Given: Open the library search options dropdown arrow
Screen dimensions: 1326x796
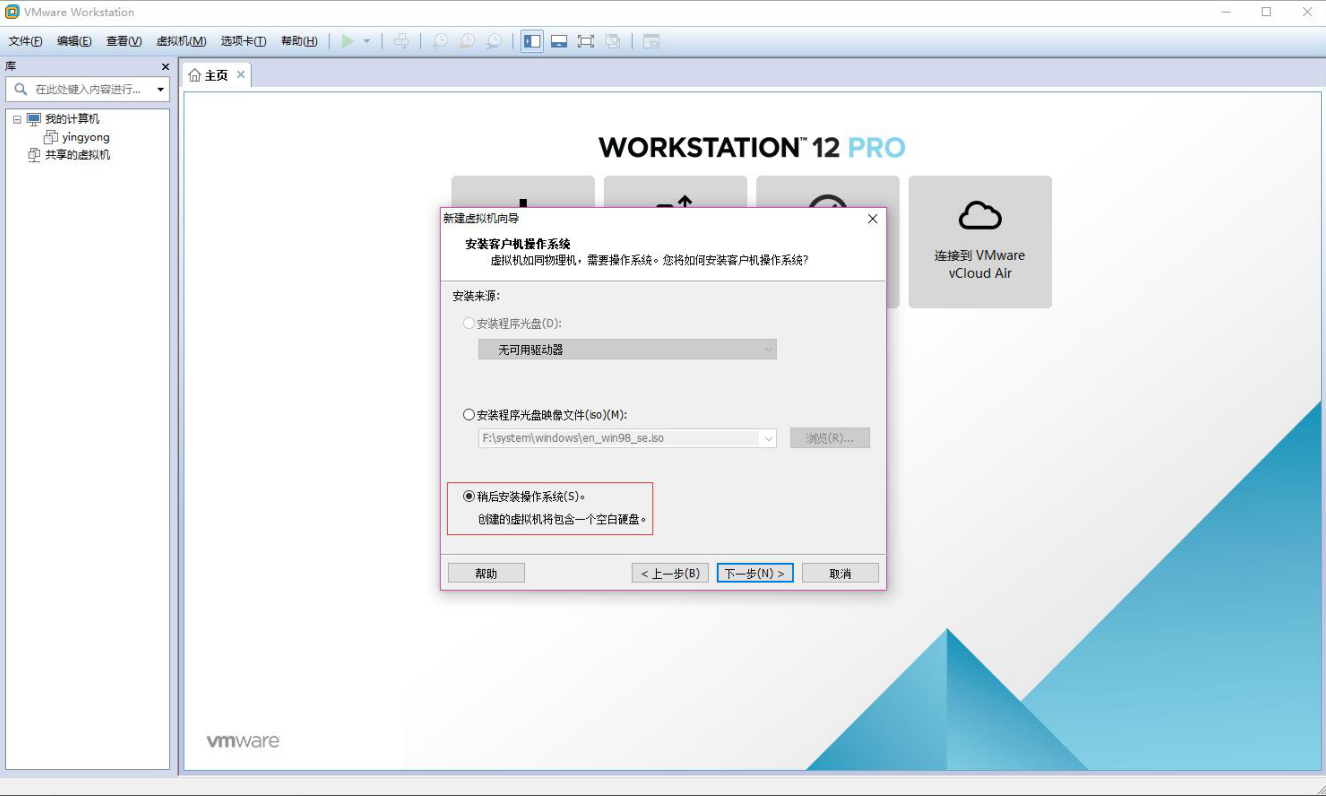Looking at the screenshot, I should (161, 90).
